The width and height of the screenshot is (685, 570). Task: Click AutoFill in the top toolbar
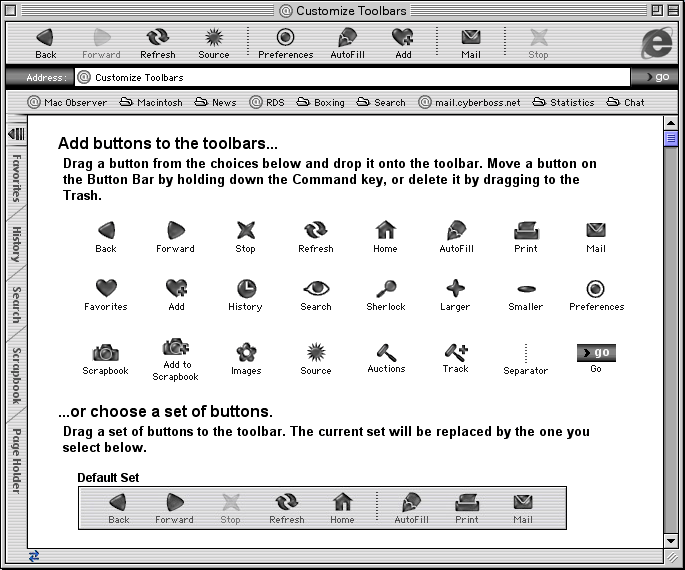(348, 43)
